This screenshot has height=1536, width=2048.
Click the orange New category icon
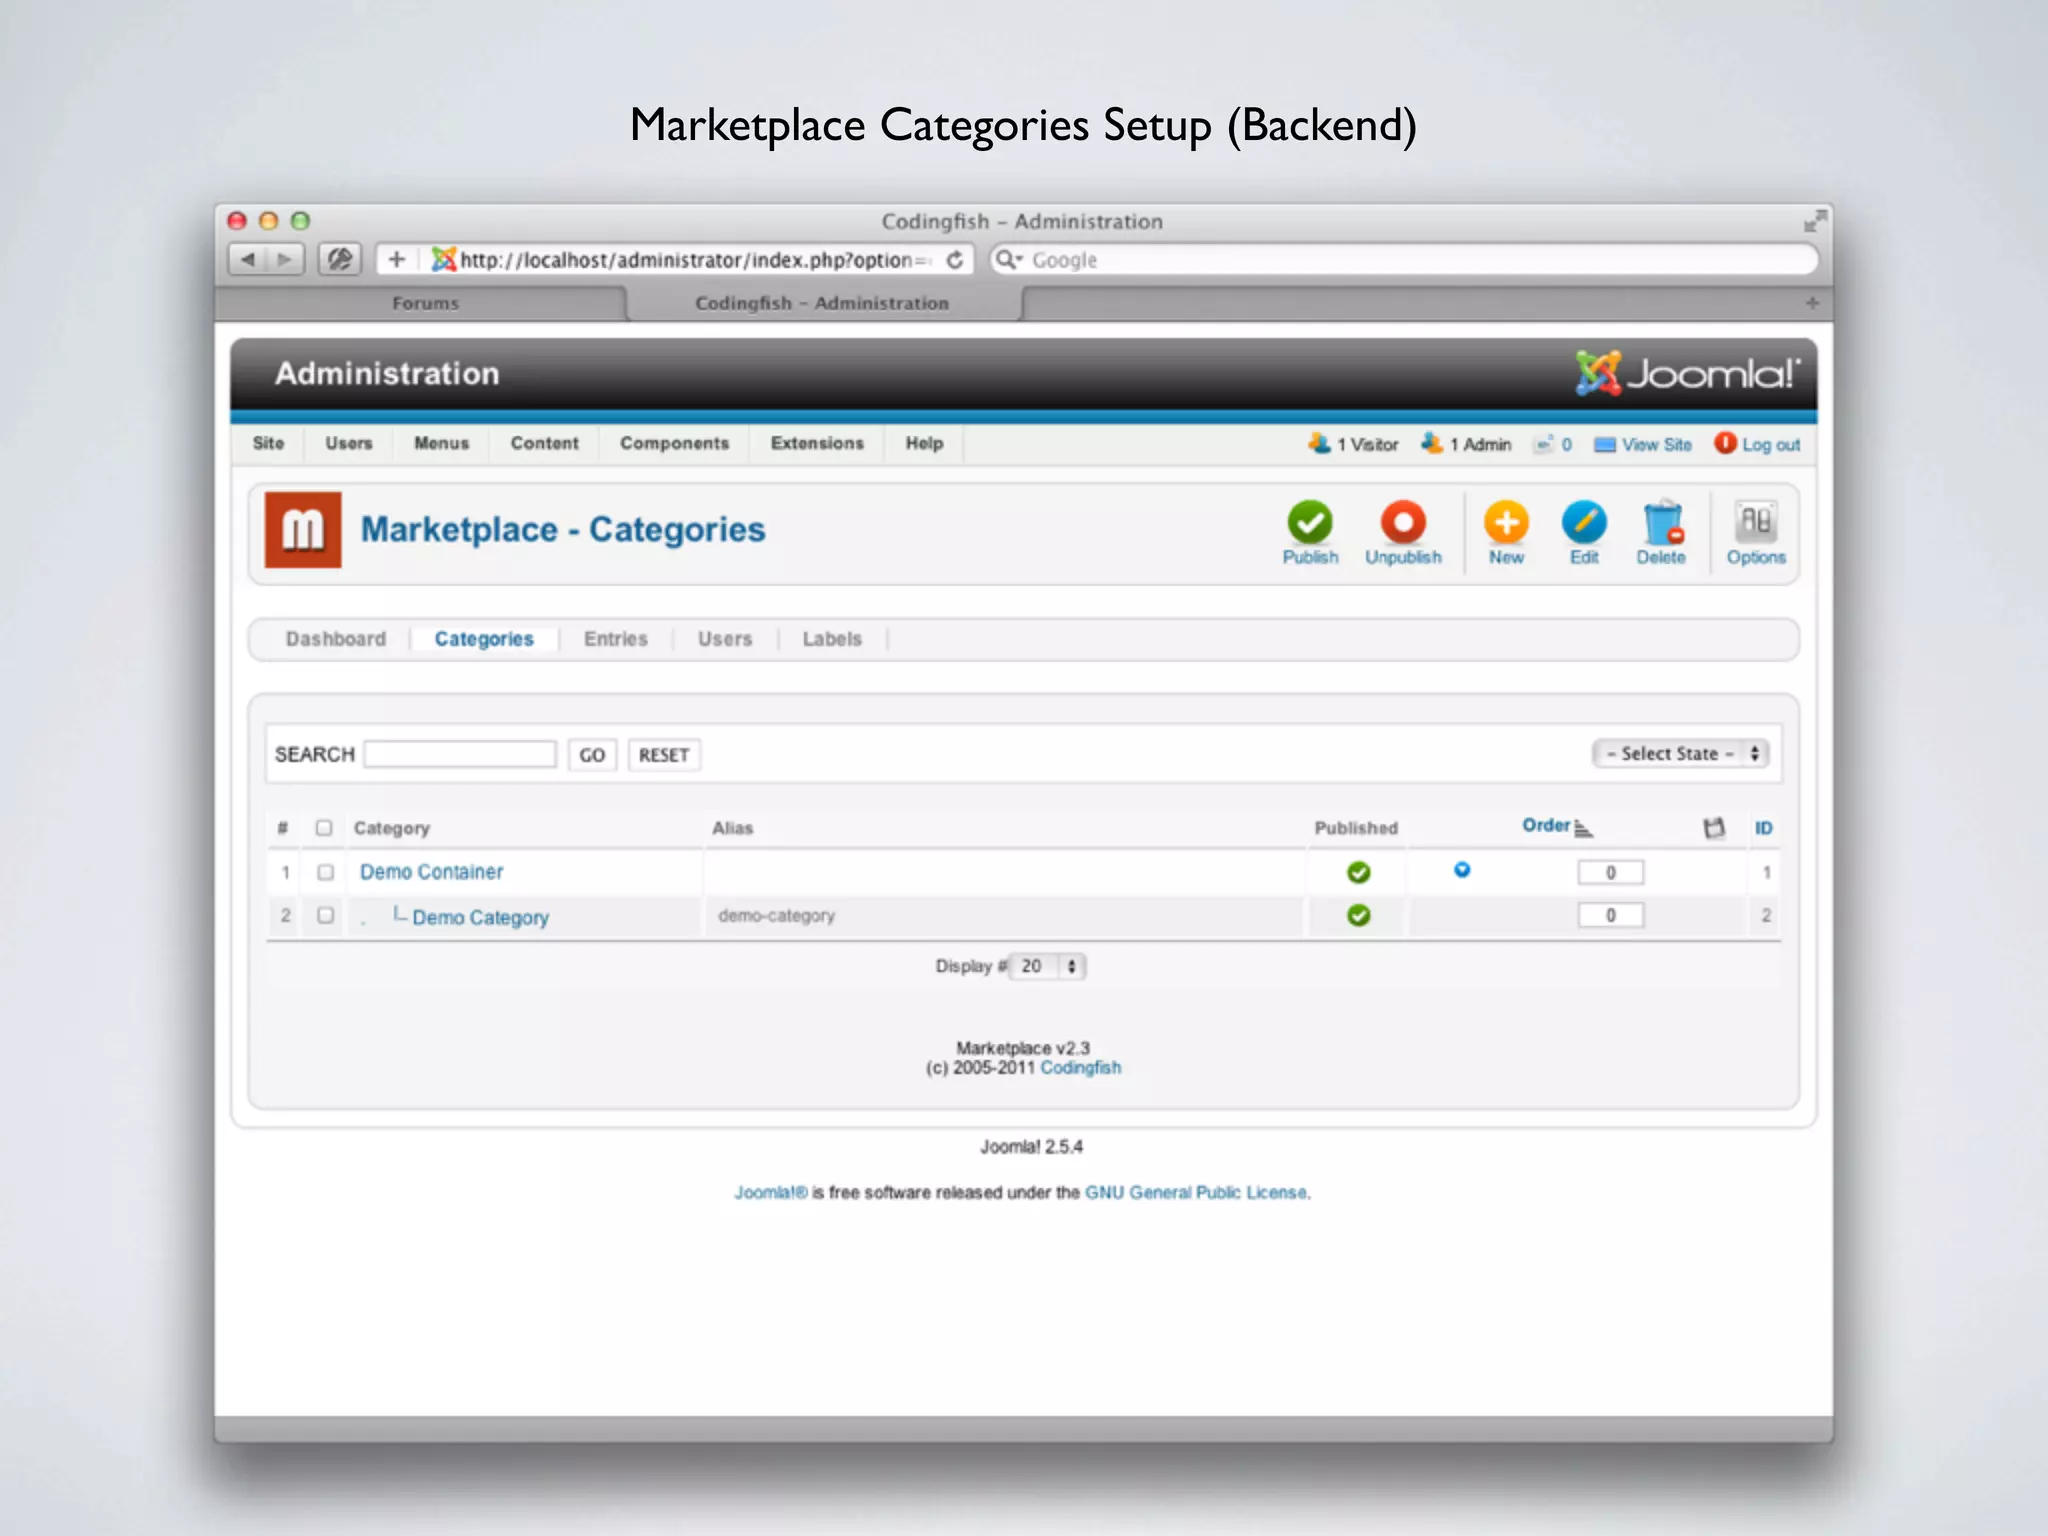1506,522
